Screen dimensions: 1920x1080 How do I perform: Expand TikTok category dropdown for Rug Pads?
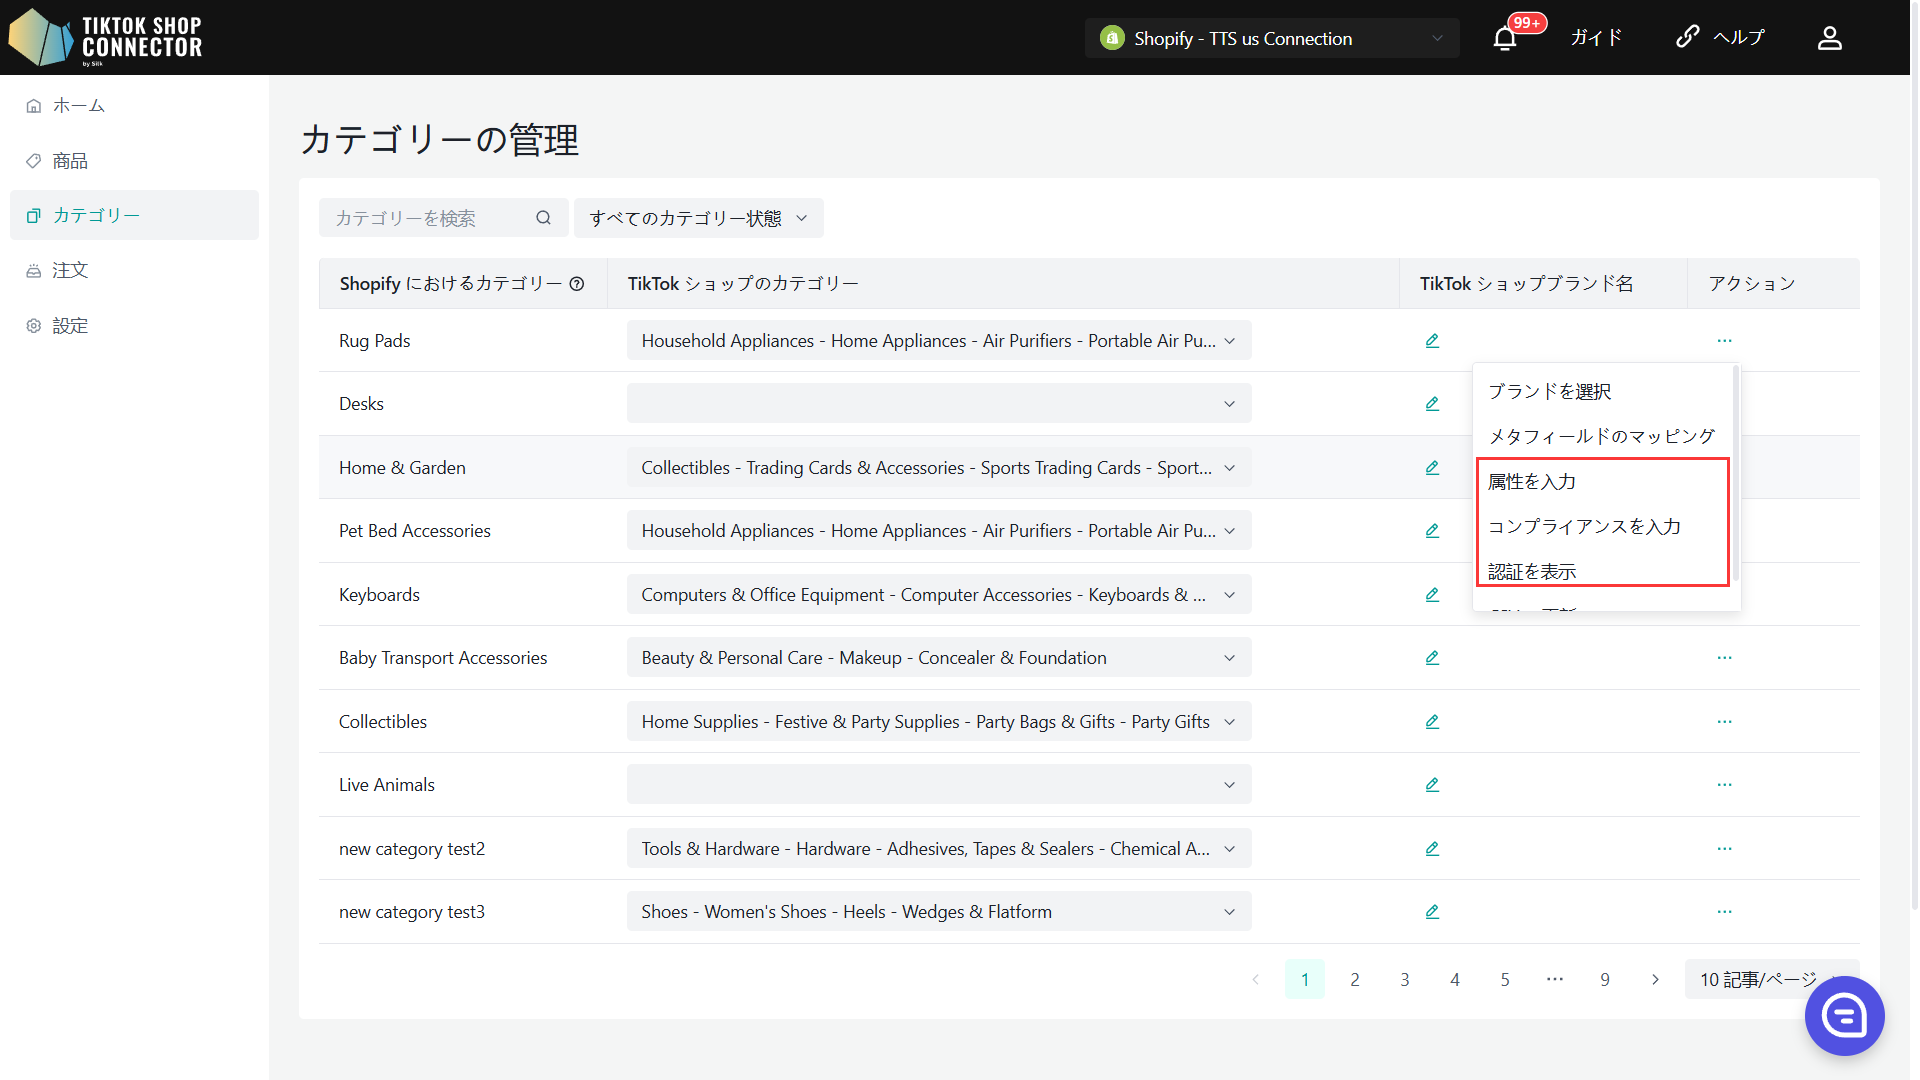(x=939, y=341)
